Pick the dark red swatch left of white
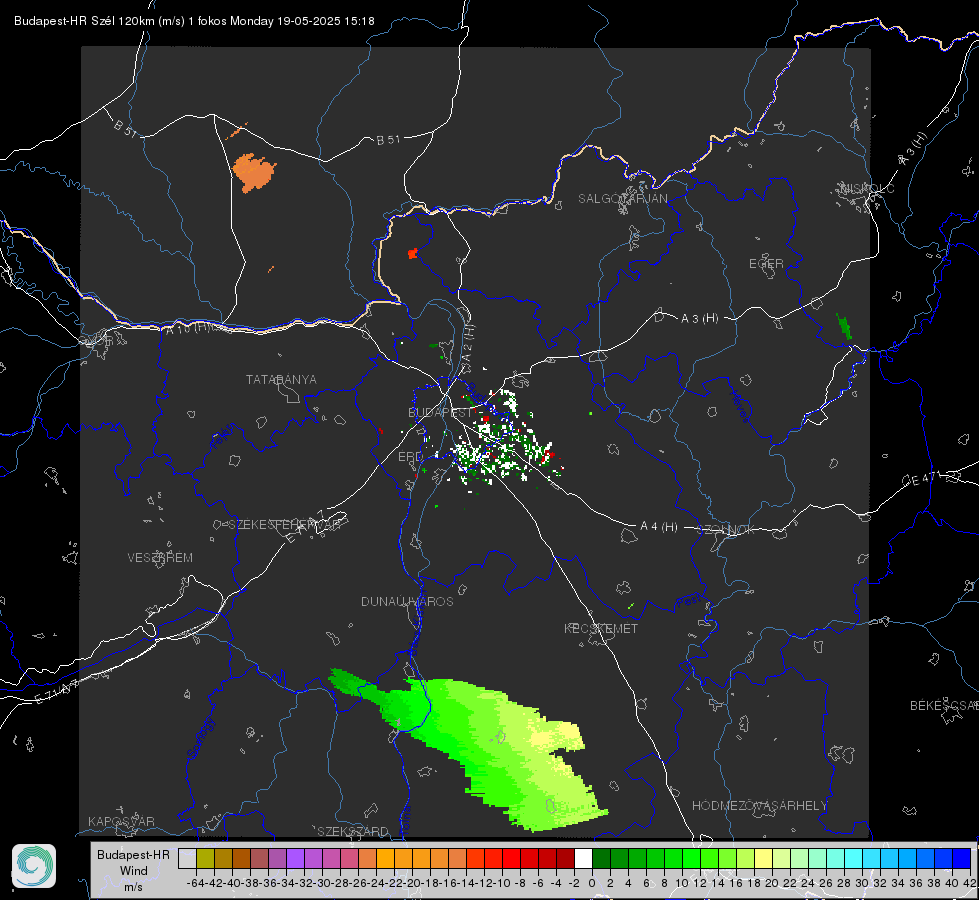This screenshot has width=979, height=900. point(565,859)
